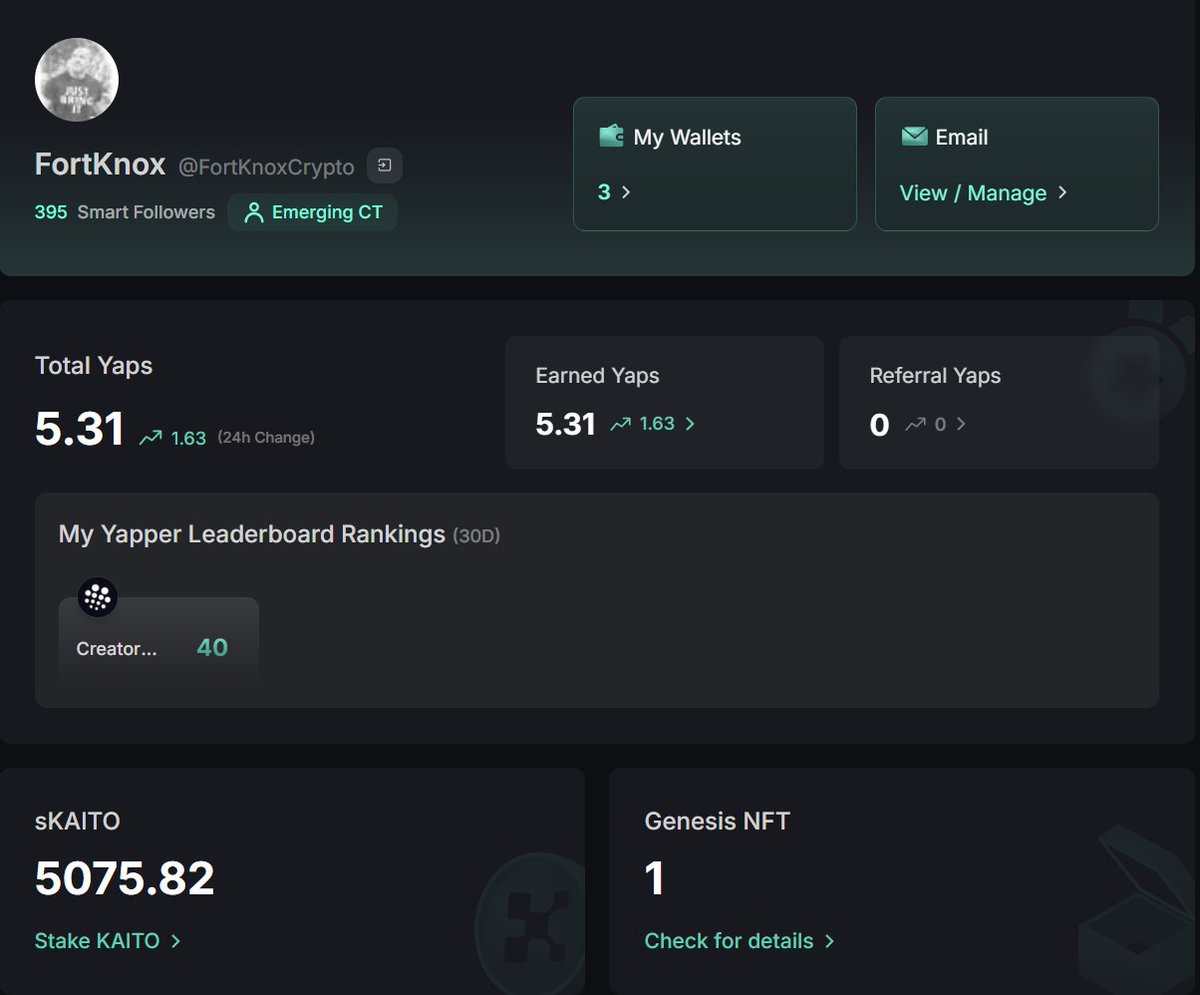
Task: Open the Creator... leaderboard ranking card
Action: tap(159, 640)
